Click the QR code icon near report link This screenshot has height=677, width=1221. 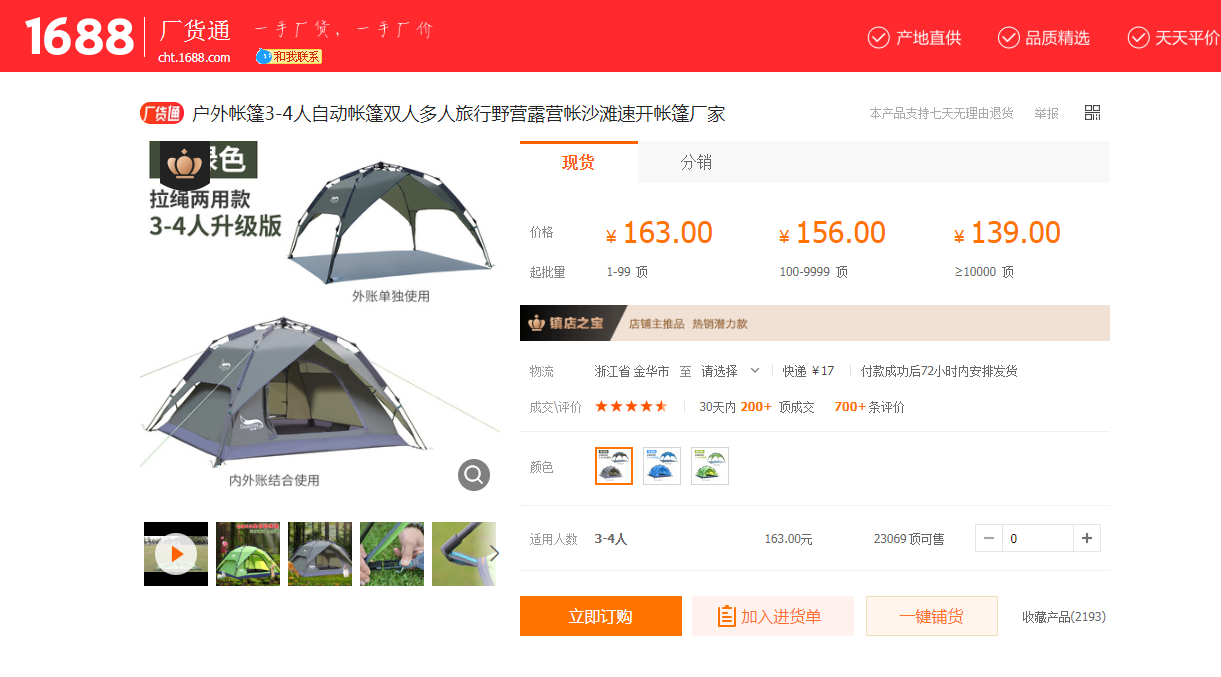pyautogui.click(x=1092, y=113)
